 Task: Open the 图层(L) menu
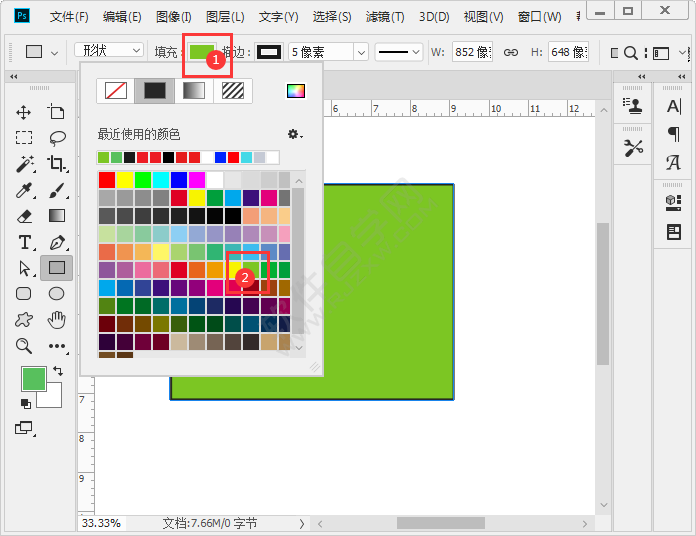[225, 17]
